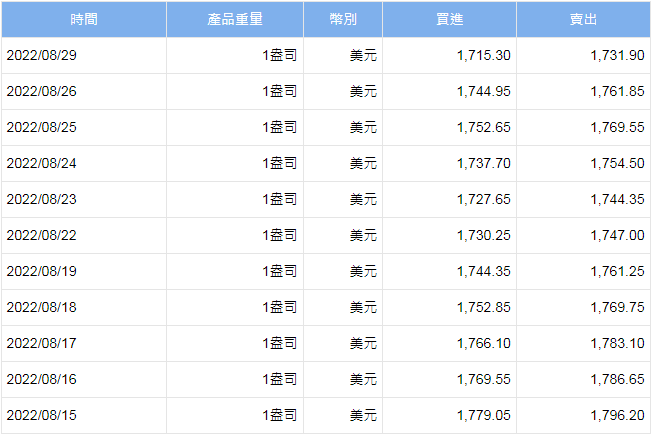Image resolution: width=654 pixels, height=438 pixels.
Task: Click the 時間 column header
Action: click(84, 20)
